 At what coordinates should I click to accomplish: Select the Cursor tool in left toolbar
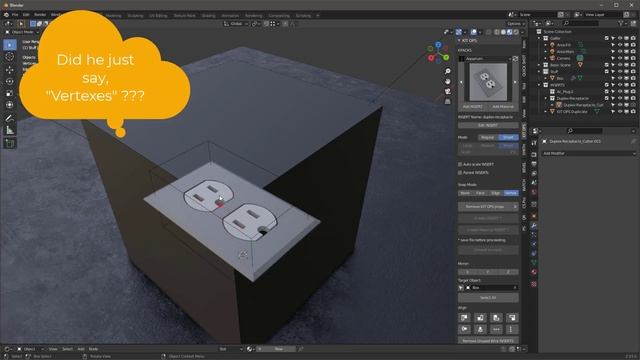pyautogui.click(x=10, y=57)
